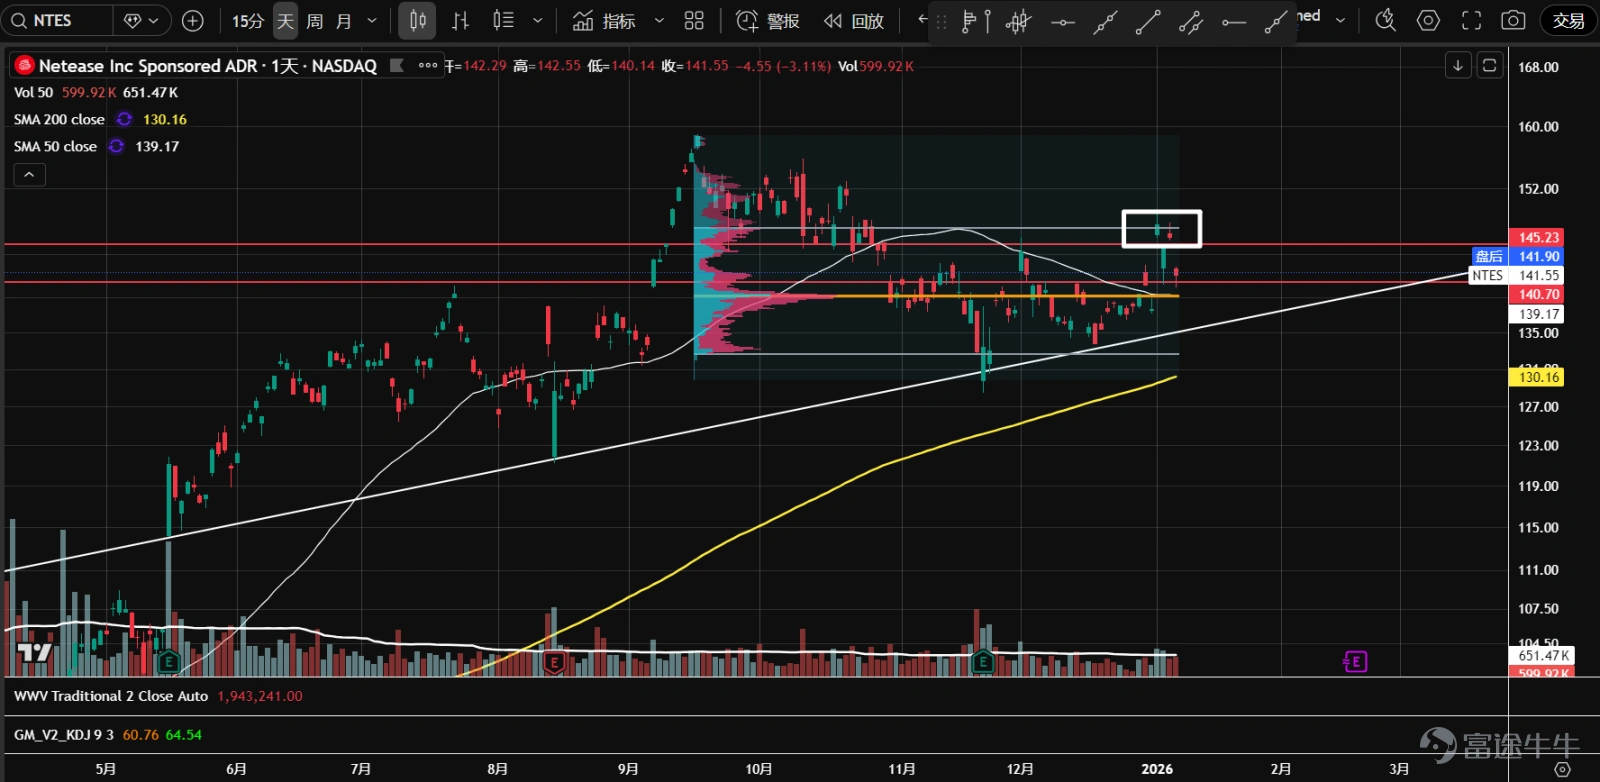The width and height of the screenshot is (1600, 782).
Task: Grab the drawing toolbar drag handle
Action: pyautogui.click(x=941, y=21)
